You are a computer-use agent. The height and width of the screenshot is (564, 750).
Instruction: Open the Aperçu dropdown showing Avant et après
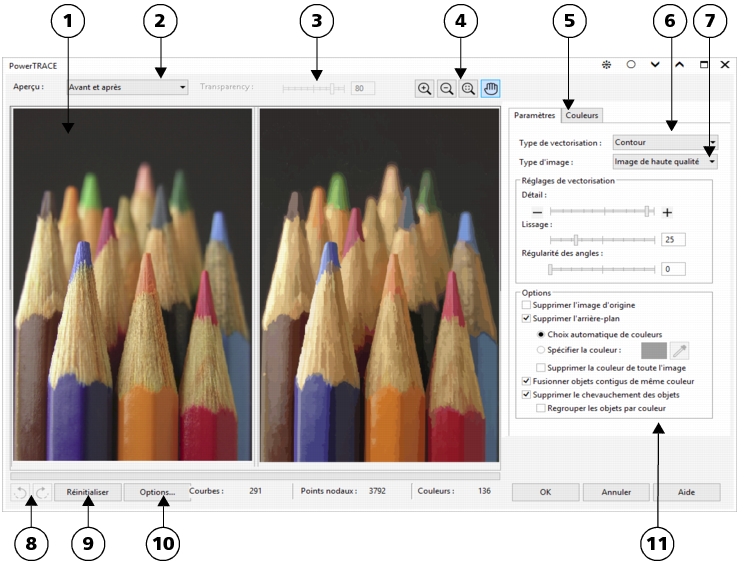[x=127, y=87]
